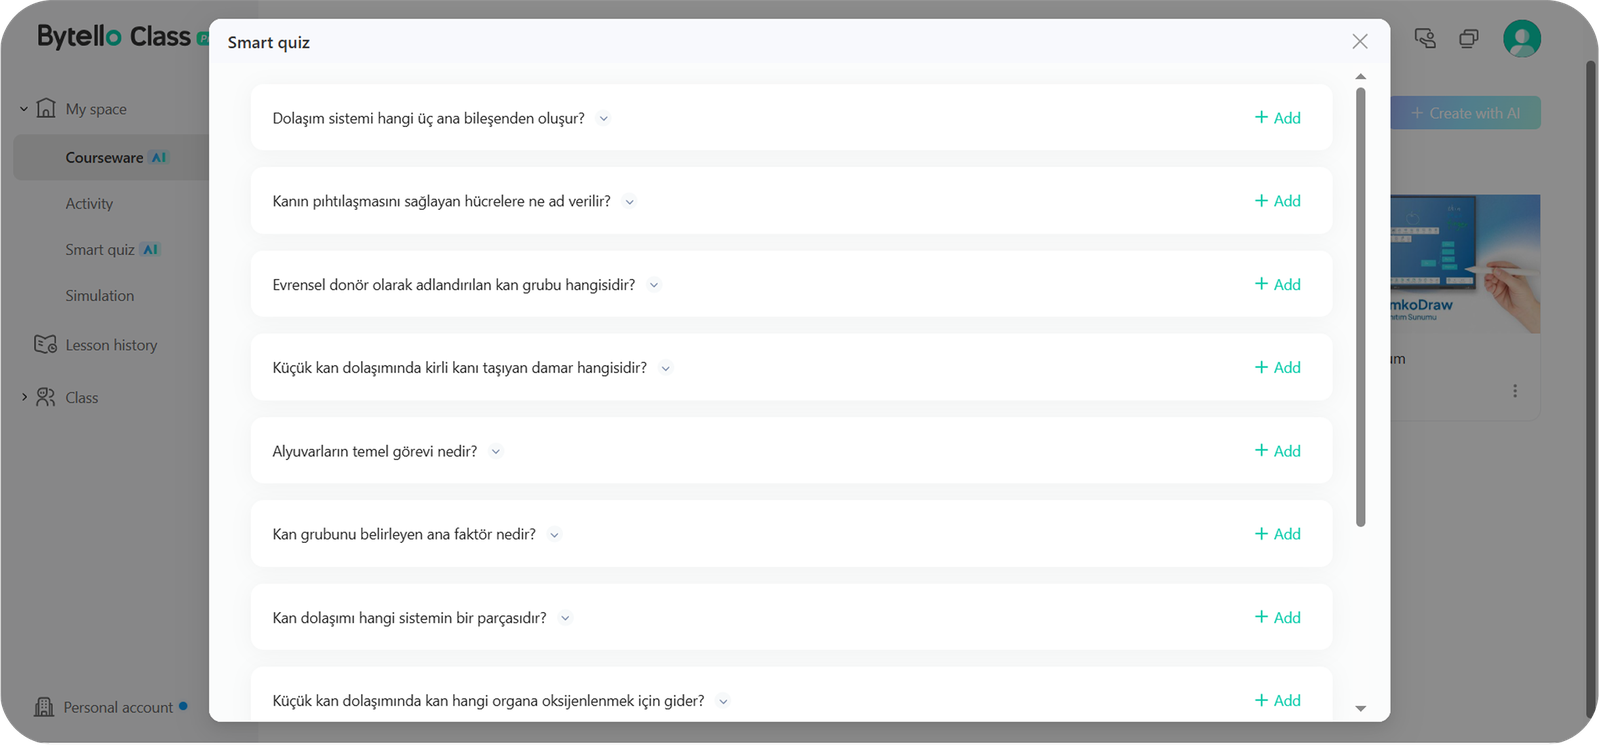Image resolution: width=1599 pixels, height=745 pixels.
Task: Add the 'Kan grubunu belirleyen' question
Action: click(1277, 534)
